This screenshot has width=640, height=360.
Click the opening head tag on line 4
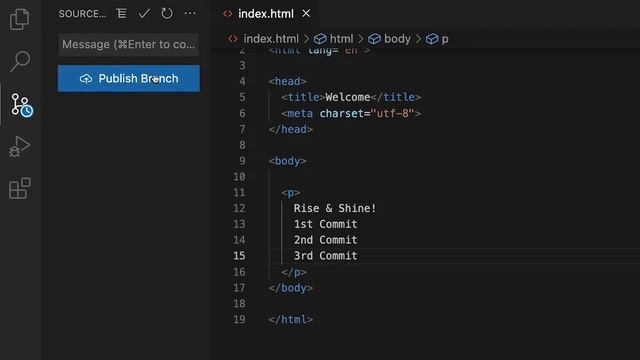click(x=287, y=81)
